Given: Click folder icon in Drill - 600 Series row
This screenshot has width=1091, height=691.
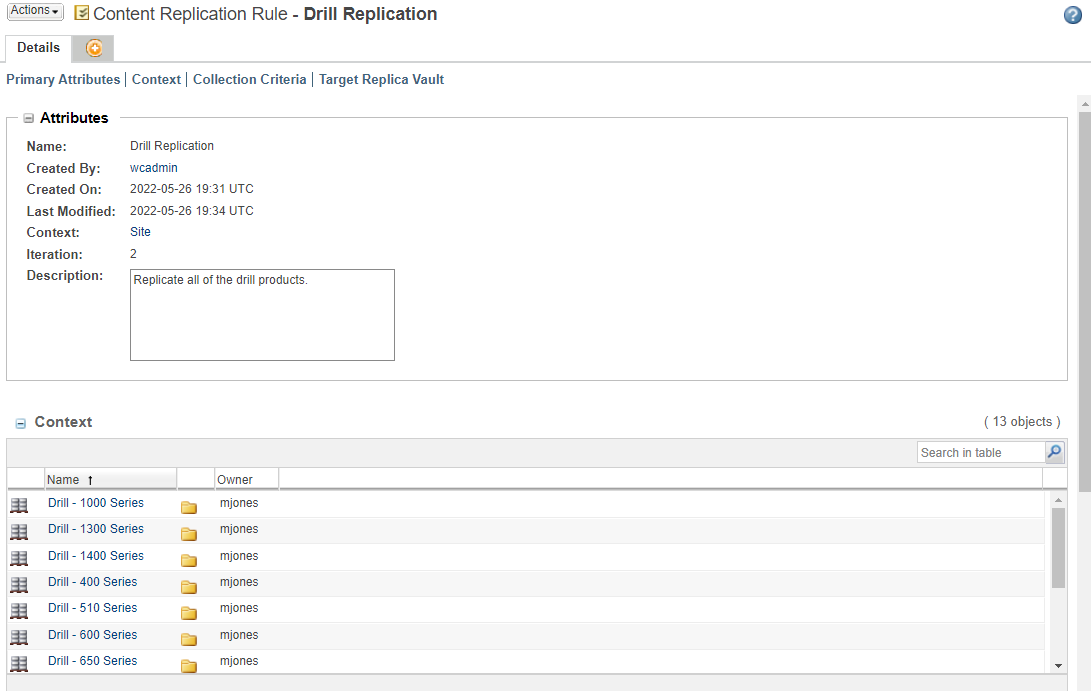Looking at the screenshot, I should point(189,639).
